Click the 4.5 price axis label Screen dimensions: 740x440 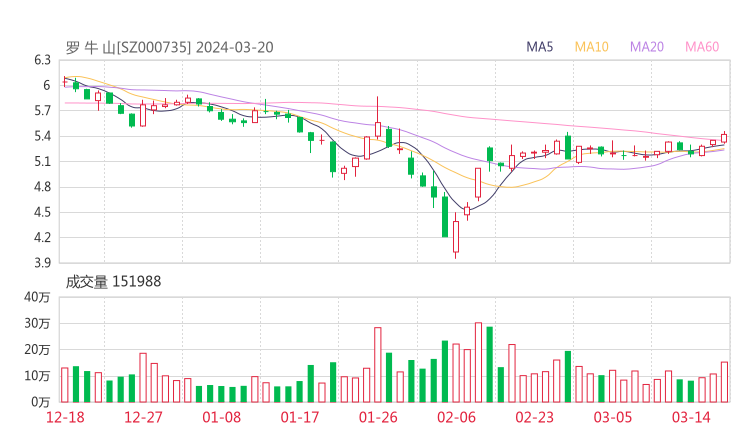coord(42,212)
